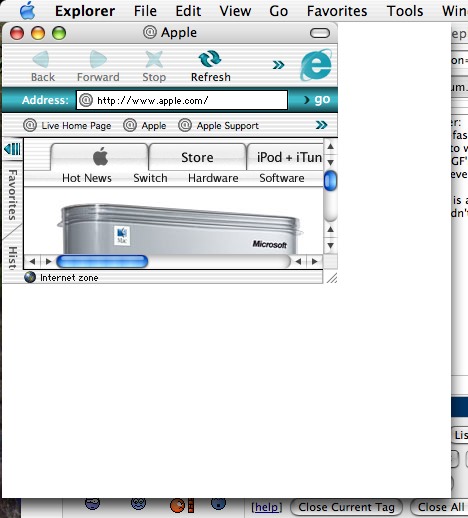The height and width of the screenshot is (518, 468).
Task: Collapse the Explorer bar sidebar arrow
Action: click(x=12, y=149)
